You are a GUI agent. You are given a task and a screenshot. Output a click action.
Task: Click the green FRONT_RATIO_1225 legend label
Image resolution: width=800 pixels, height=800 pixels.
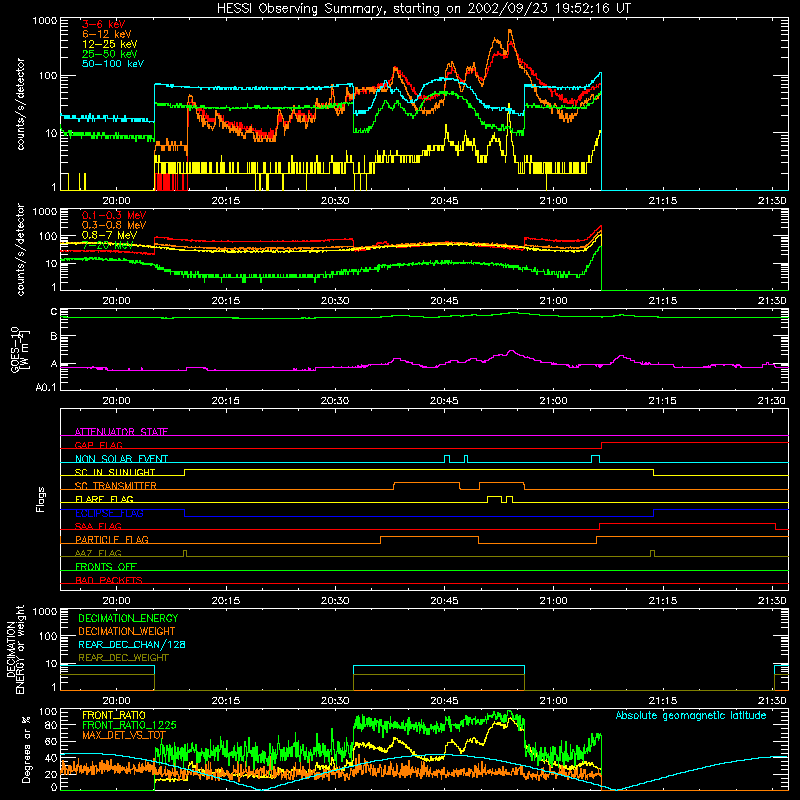[x=129, y=725]
